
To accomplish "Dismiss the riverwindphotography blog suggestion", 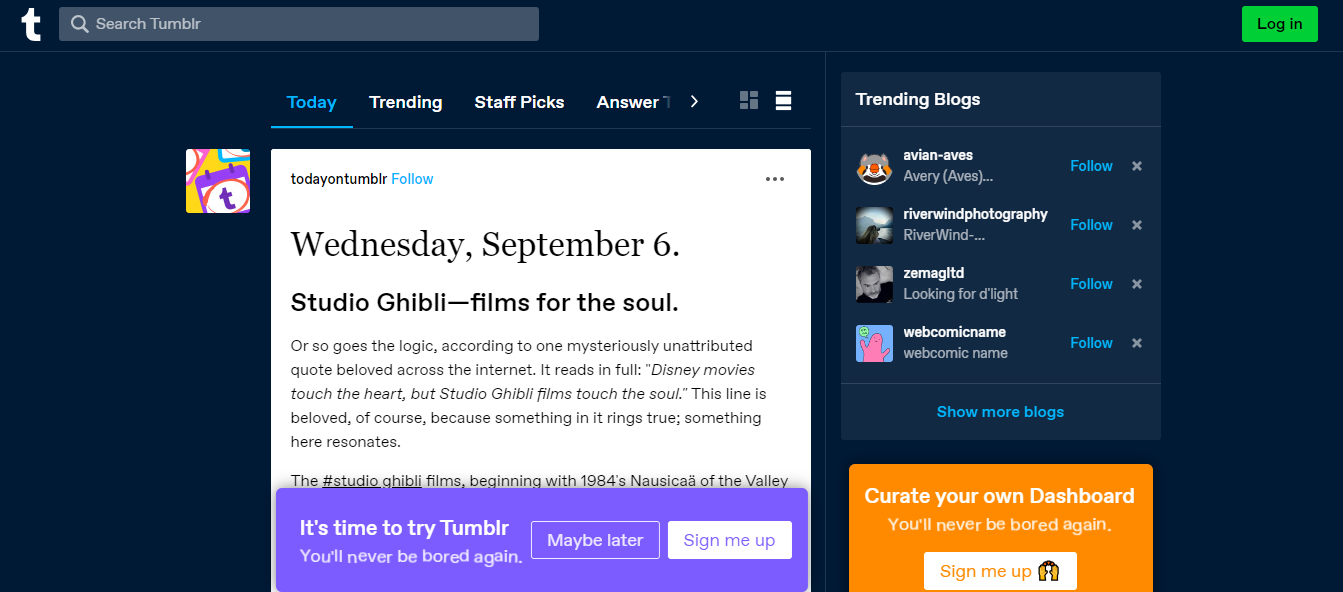I will pyautogui.click(x=1137, y=225).
